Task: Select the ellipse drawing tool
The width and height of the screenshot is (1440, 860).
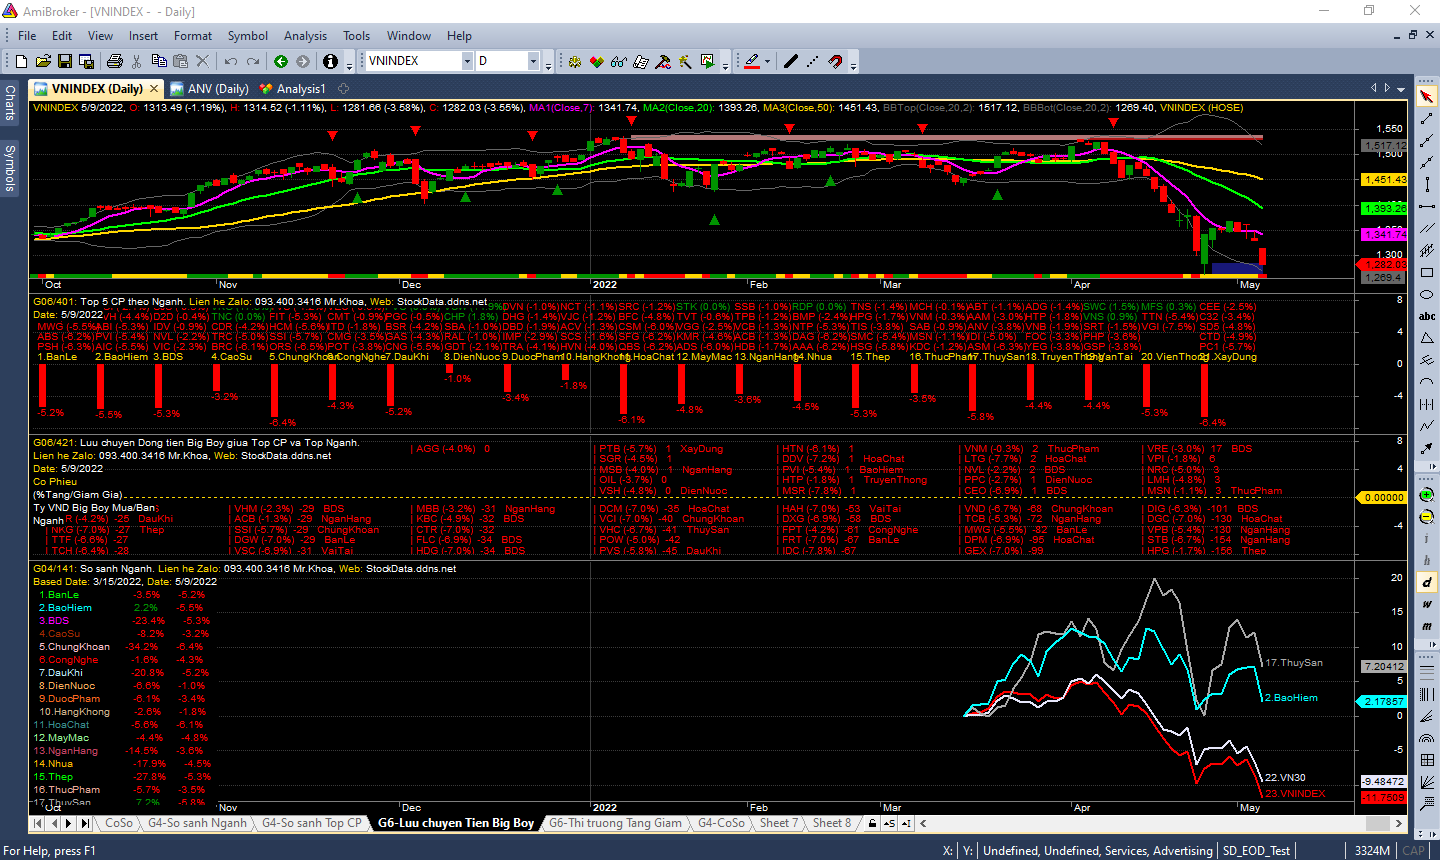Action: (x=1427, y=294)
